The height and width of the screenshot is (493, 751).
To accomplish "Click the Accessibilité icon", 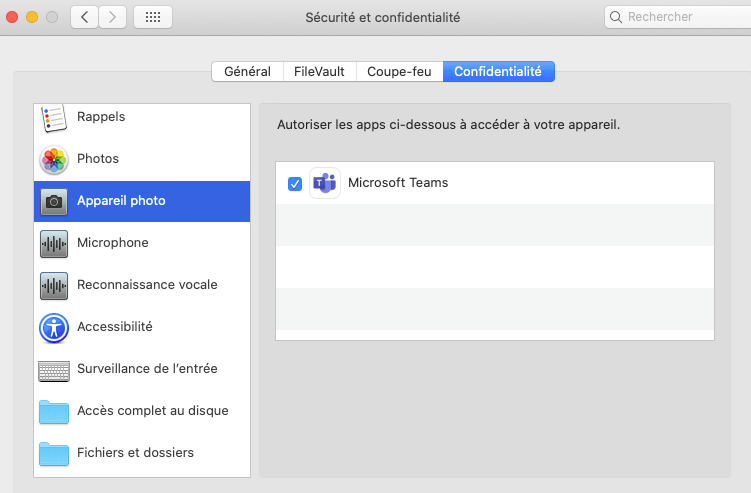I will coord(53,327).
